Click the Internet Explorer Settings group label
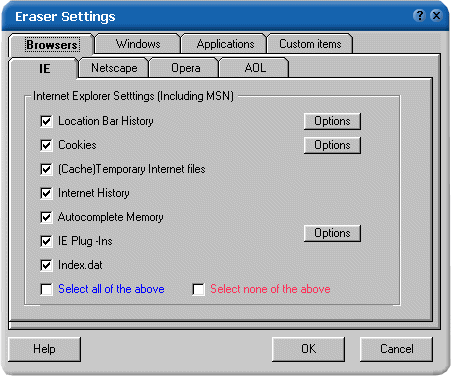This screenshot has width=451, height=376. (133, 96)
